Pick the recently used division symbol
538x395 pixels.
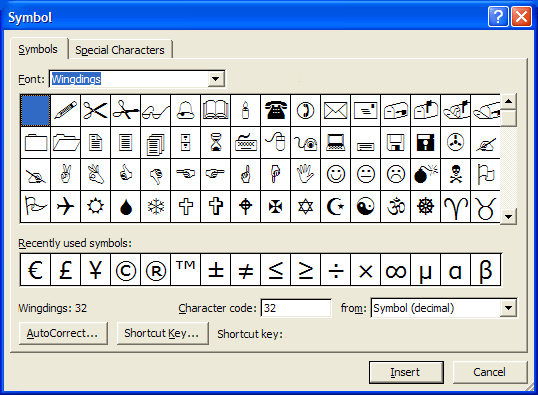336,270
